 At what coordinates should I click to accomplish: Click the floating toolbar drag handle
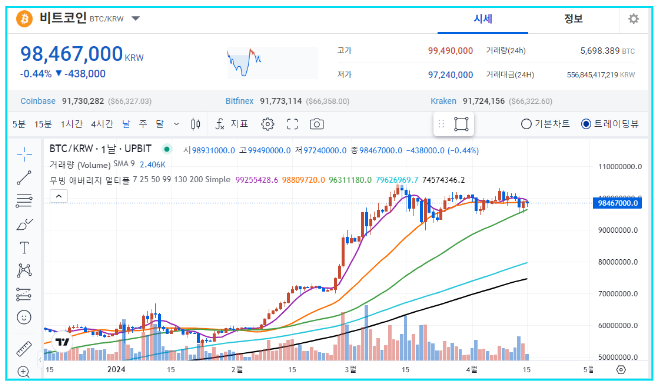point(441,124)
